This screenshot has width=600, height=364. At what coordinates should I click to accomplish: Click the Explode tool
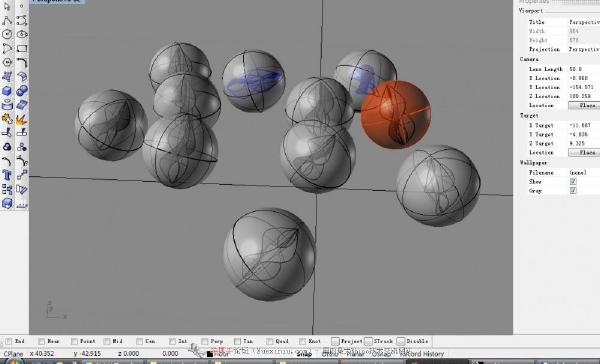coord(22,119)
